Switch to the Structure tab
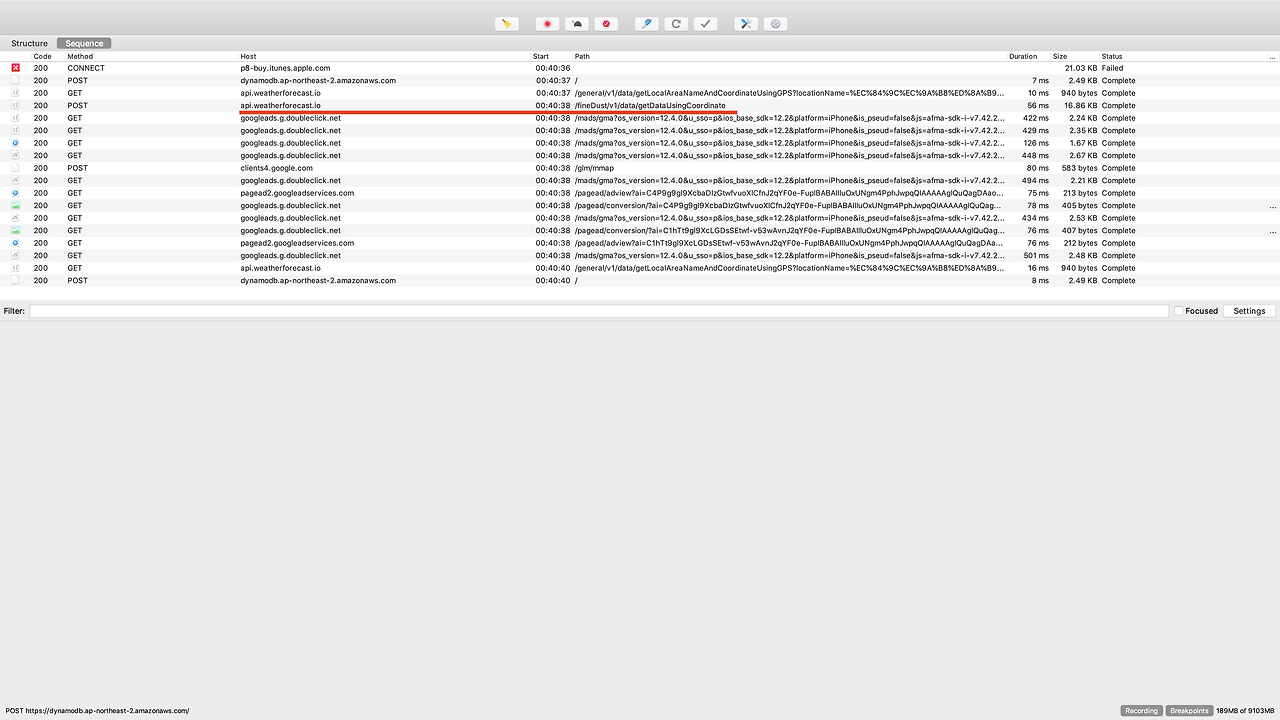 (29, 43)
